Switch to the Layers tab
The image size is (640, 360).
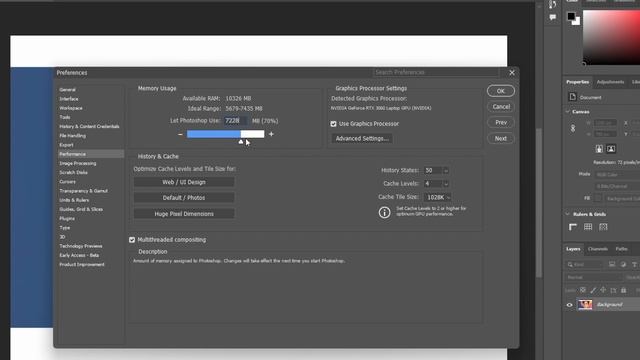tap(573, 249)
